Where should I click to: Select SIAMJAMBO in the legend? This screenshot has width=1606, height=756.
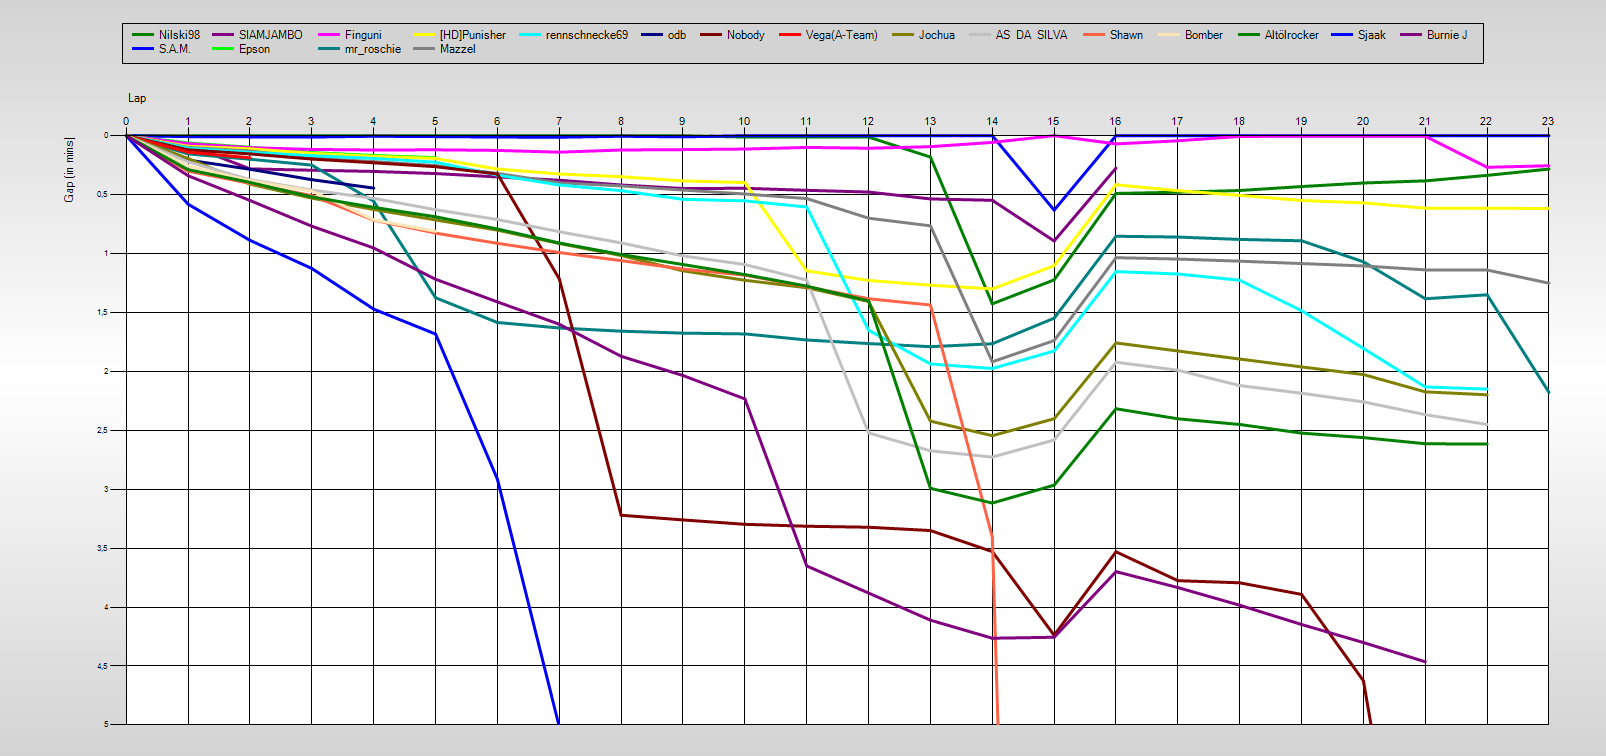pos(270,35)
